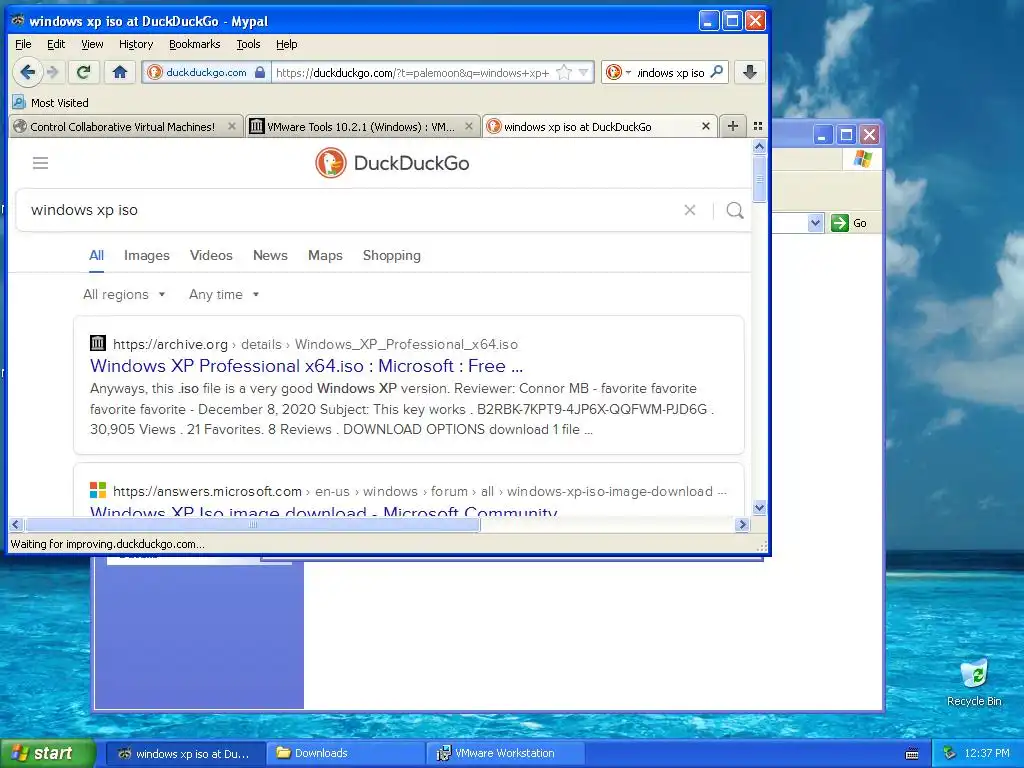Choose search engine via DuckDuckGo icon dropdown
Image resolution: width=1024 pixels, height=768 pixels.
pos(618,72)
